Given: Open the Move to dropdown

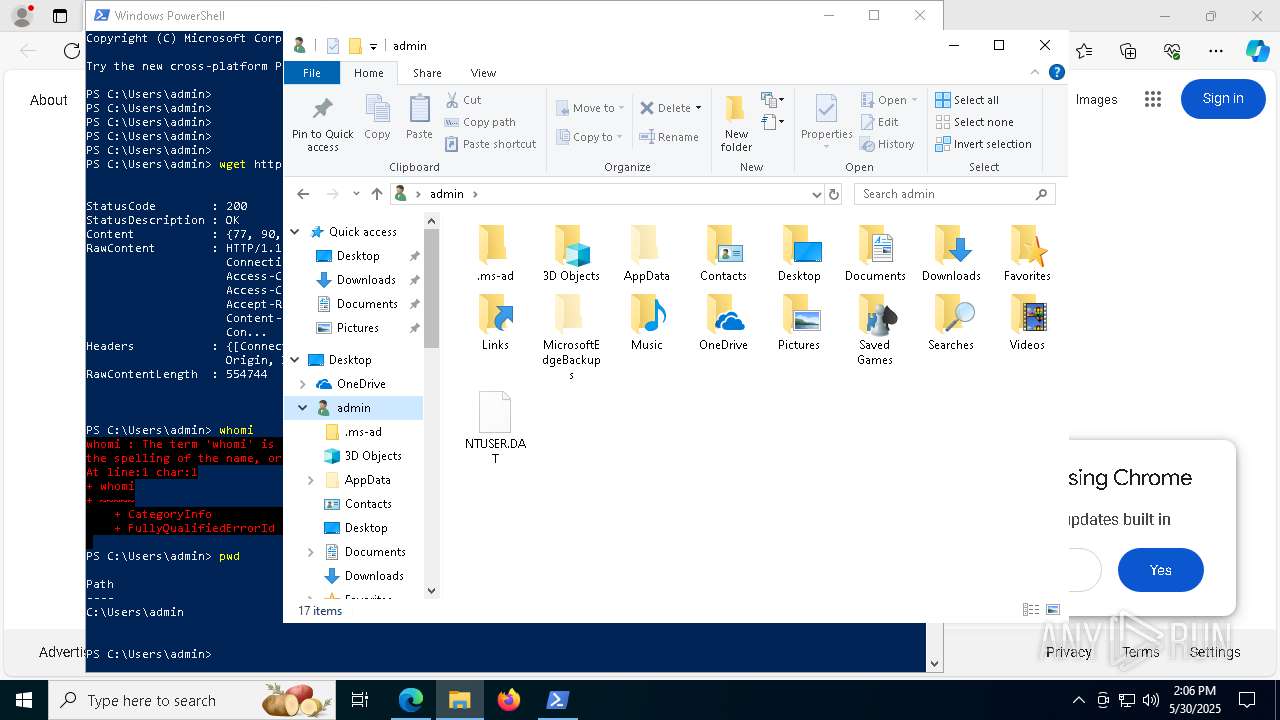Looking at the screenshot, I should point(590,108).
